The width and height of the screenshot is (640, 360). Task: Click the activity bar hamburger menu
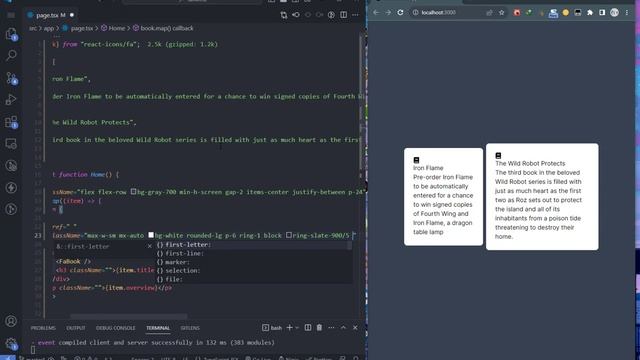point(11,15)
